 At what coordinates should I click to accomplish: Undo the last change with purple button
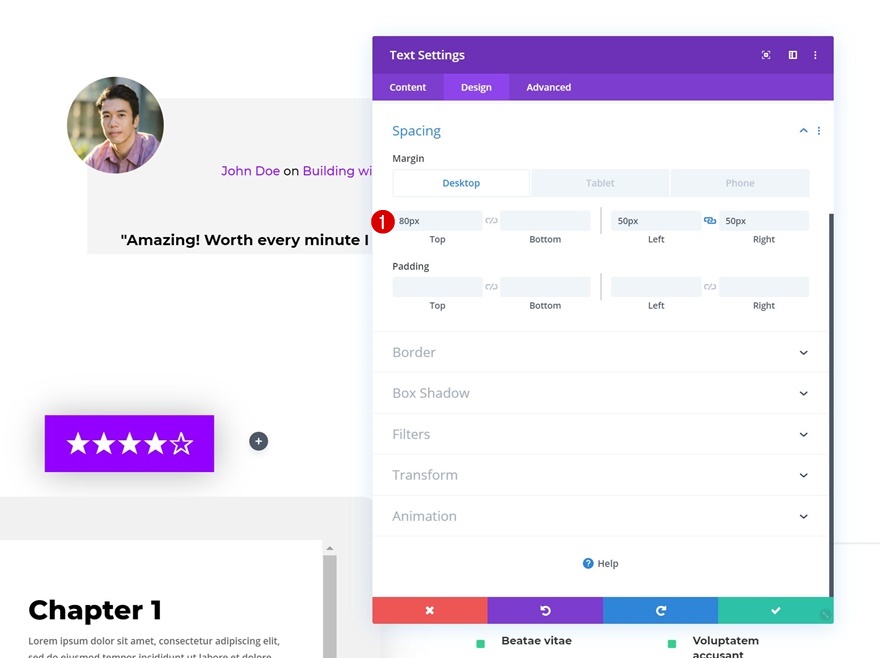[x=545, y=610]
